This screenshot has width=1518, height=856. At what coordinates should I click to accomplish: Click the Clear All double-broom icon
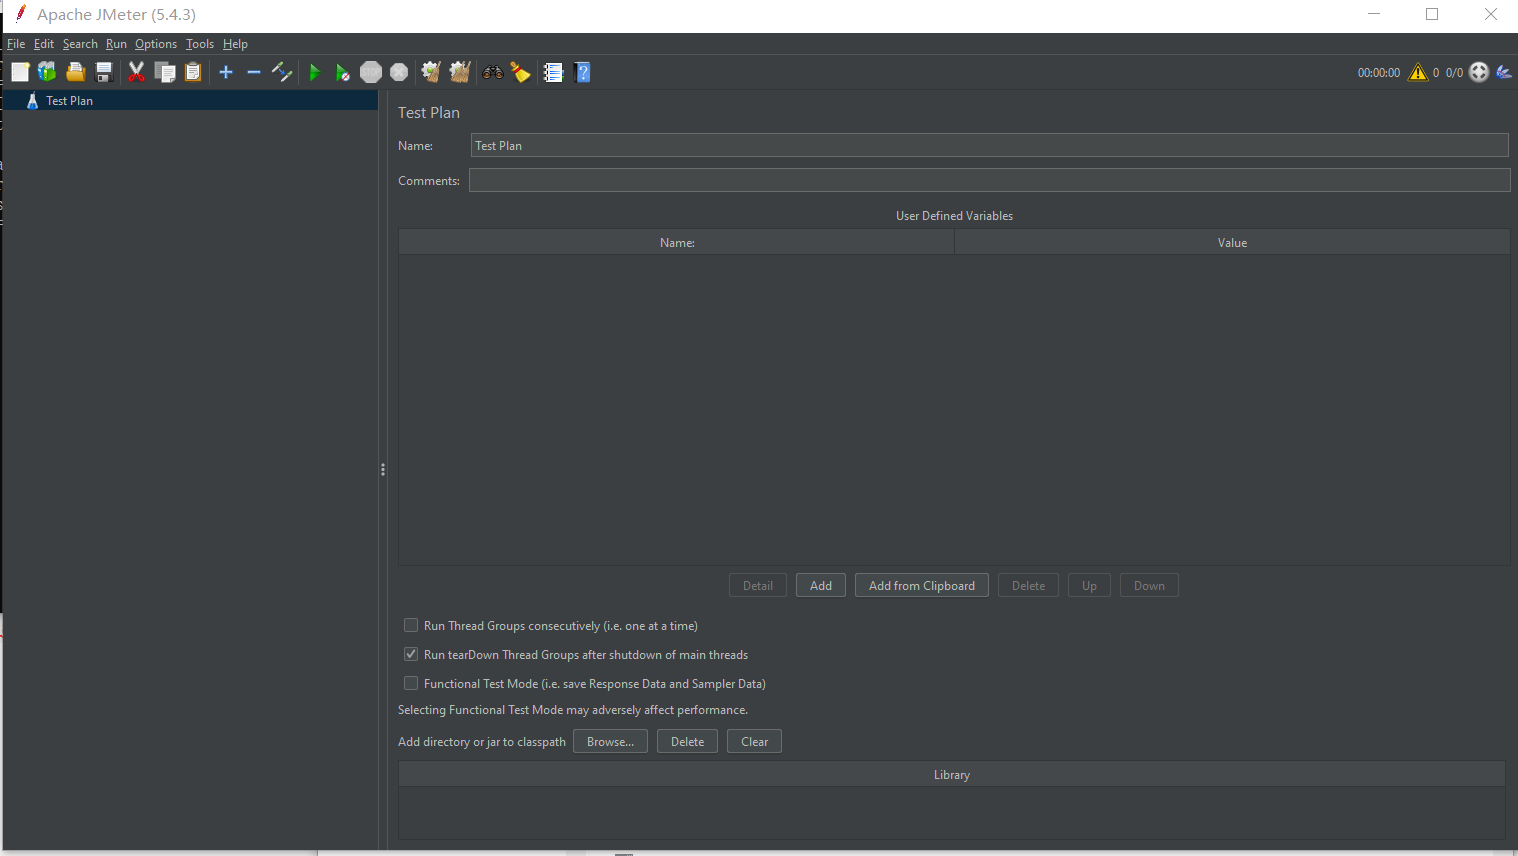pyautogui.click(x=460, y=72)
